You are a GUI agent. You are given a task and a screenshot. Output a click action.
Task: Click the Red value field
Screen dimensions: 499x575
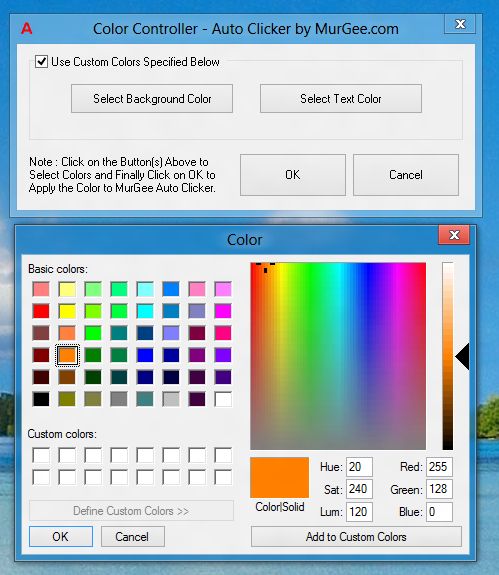pyautogui.click(x=439, y=467)
